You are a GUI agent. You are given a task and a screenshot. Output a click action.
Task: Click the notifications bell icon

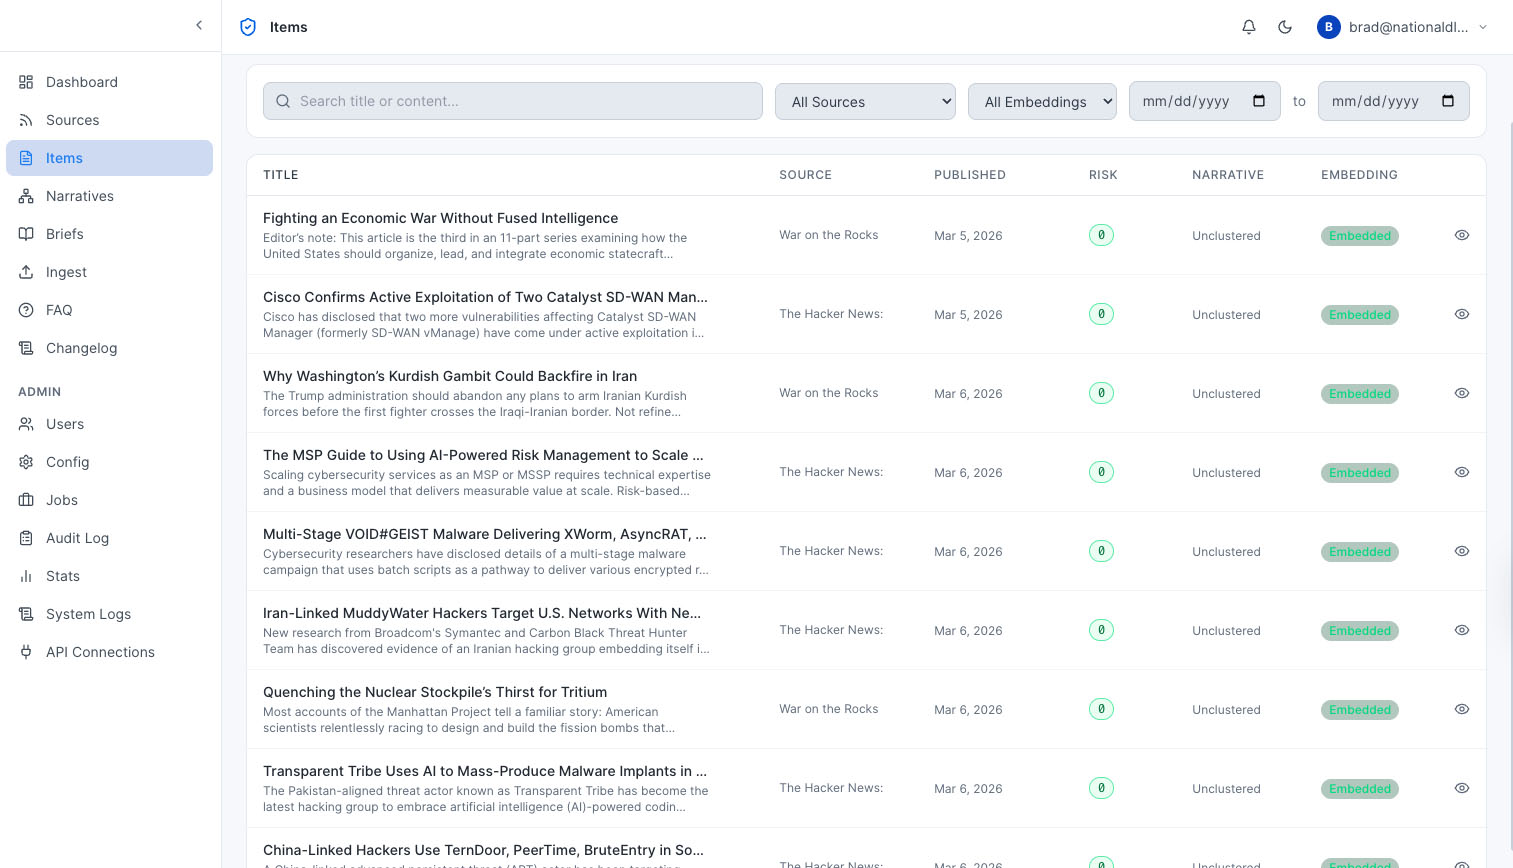(x=1249, y=27)
